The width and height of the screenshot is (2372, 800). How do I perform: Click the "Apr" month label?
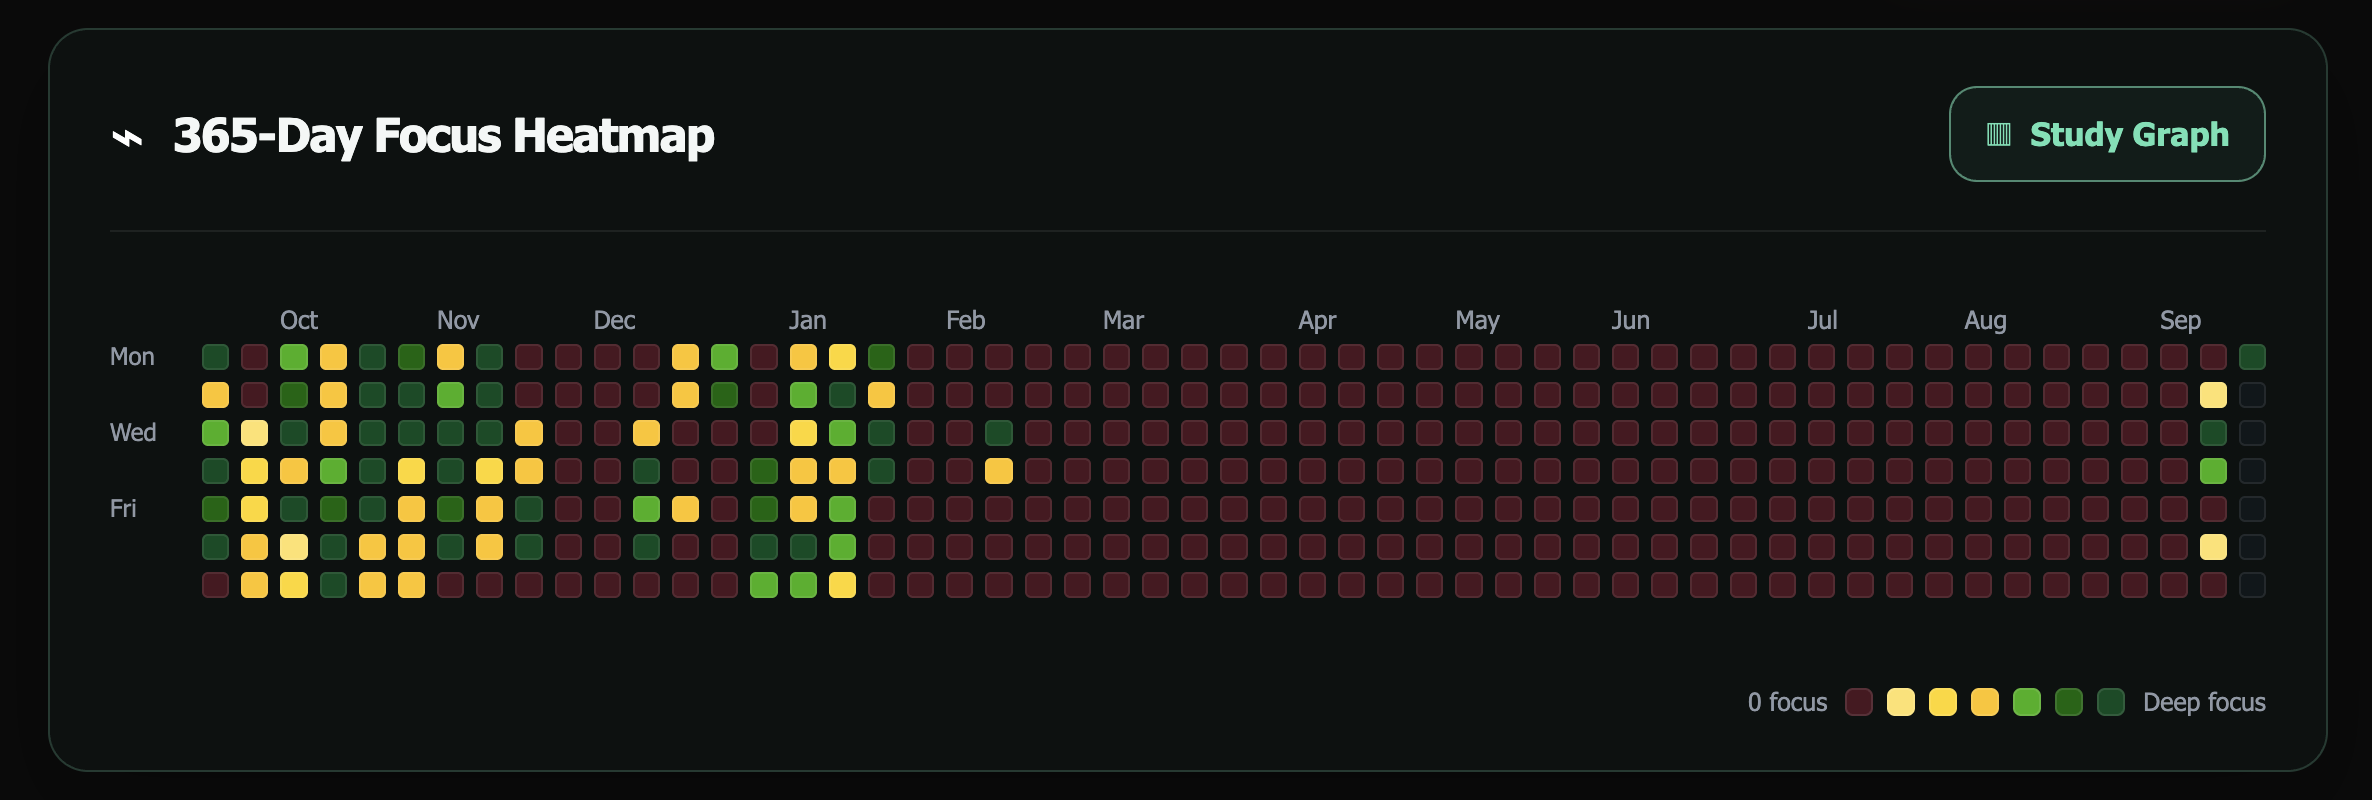[x=1317, y=320]
